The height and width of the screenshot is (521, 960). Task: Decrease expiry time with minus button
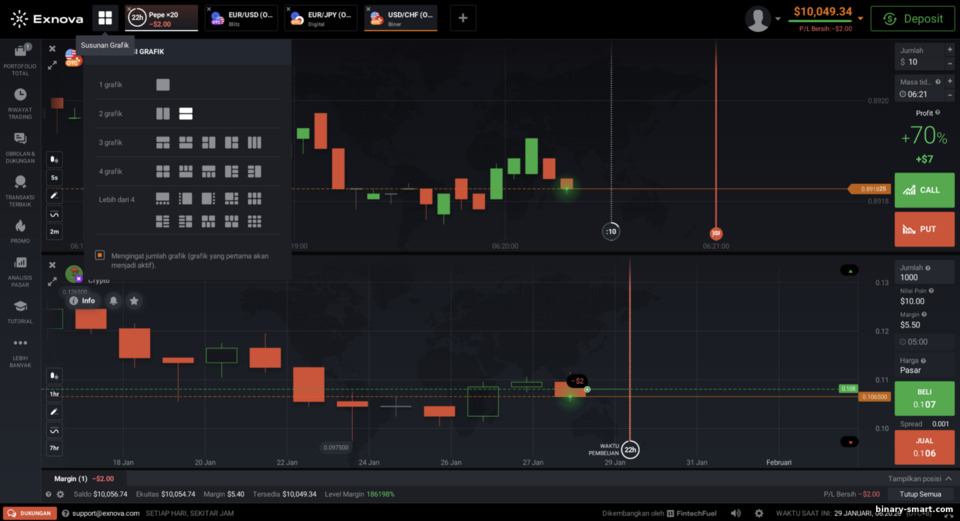950,95
